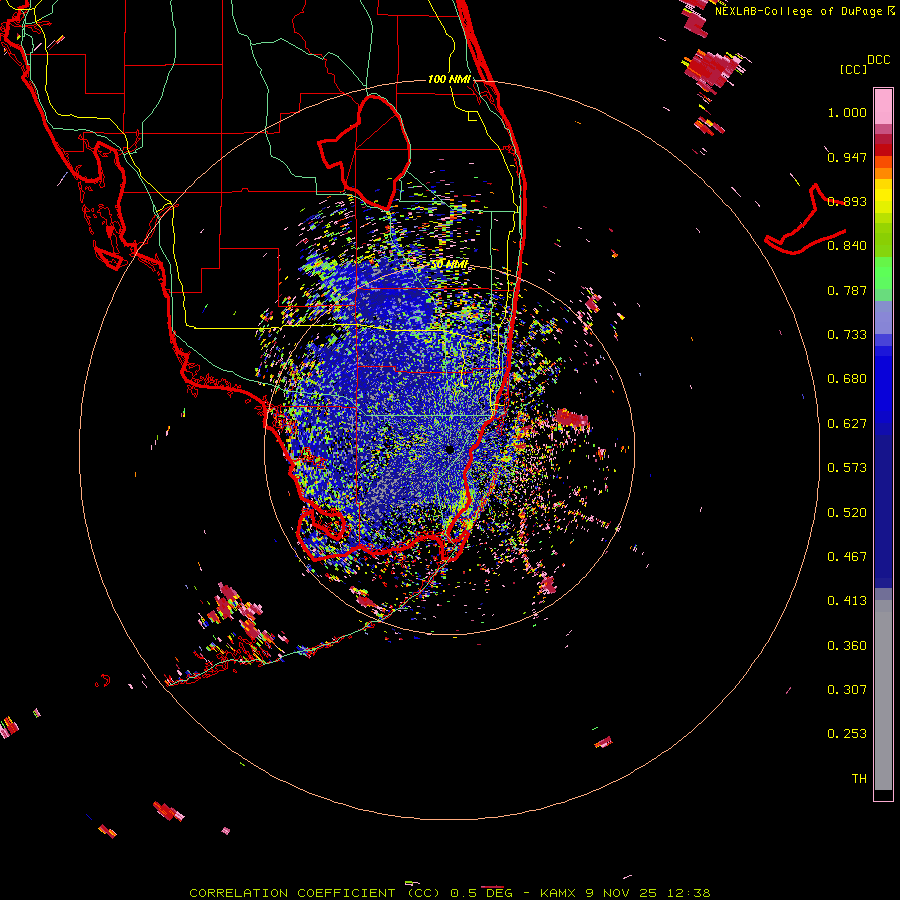Click the 0.253 color scale value
Screen dimensions: 900x900
pos(847,734)
